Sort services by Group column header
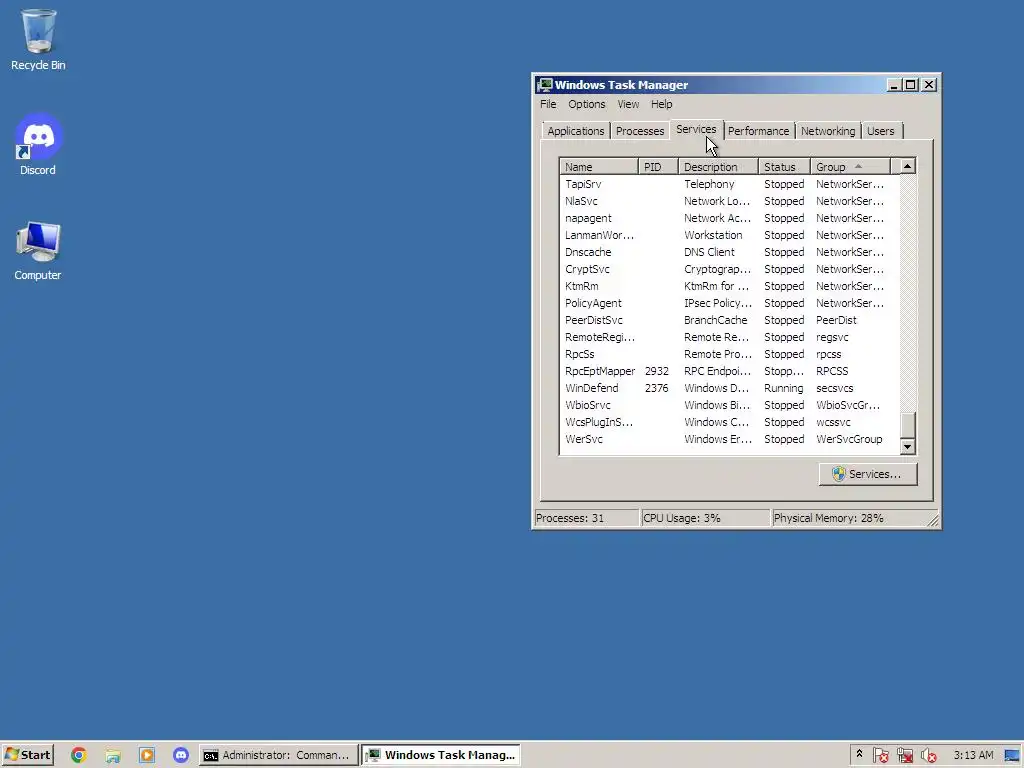Screen dimensions: 1024x768 850,167
